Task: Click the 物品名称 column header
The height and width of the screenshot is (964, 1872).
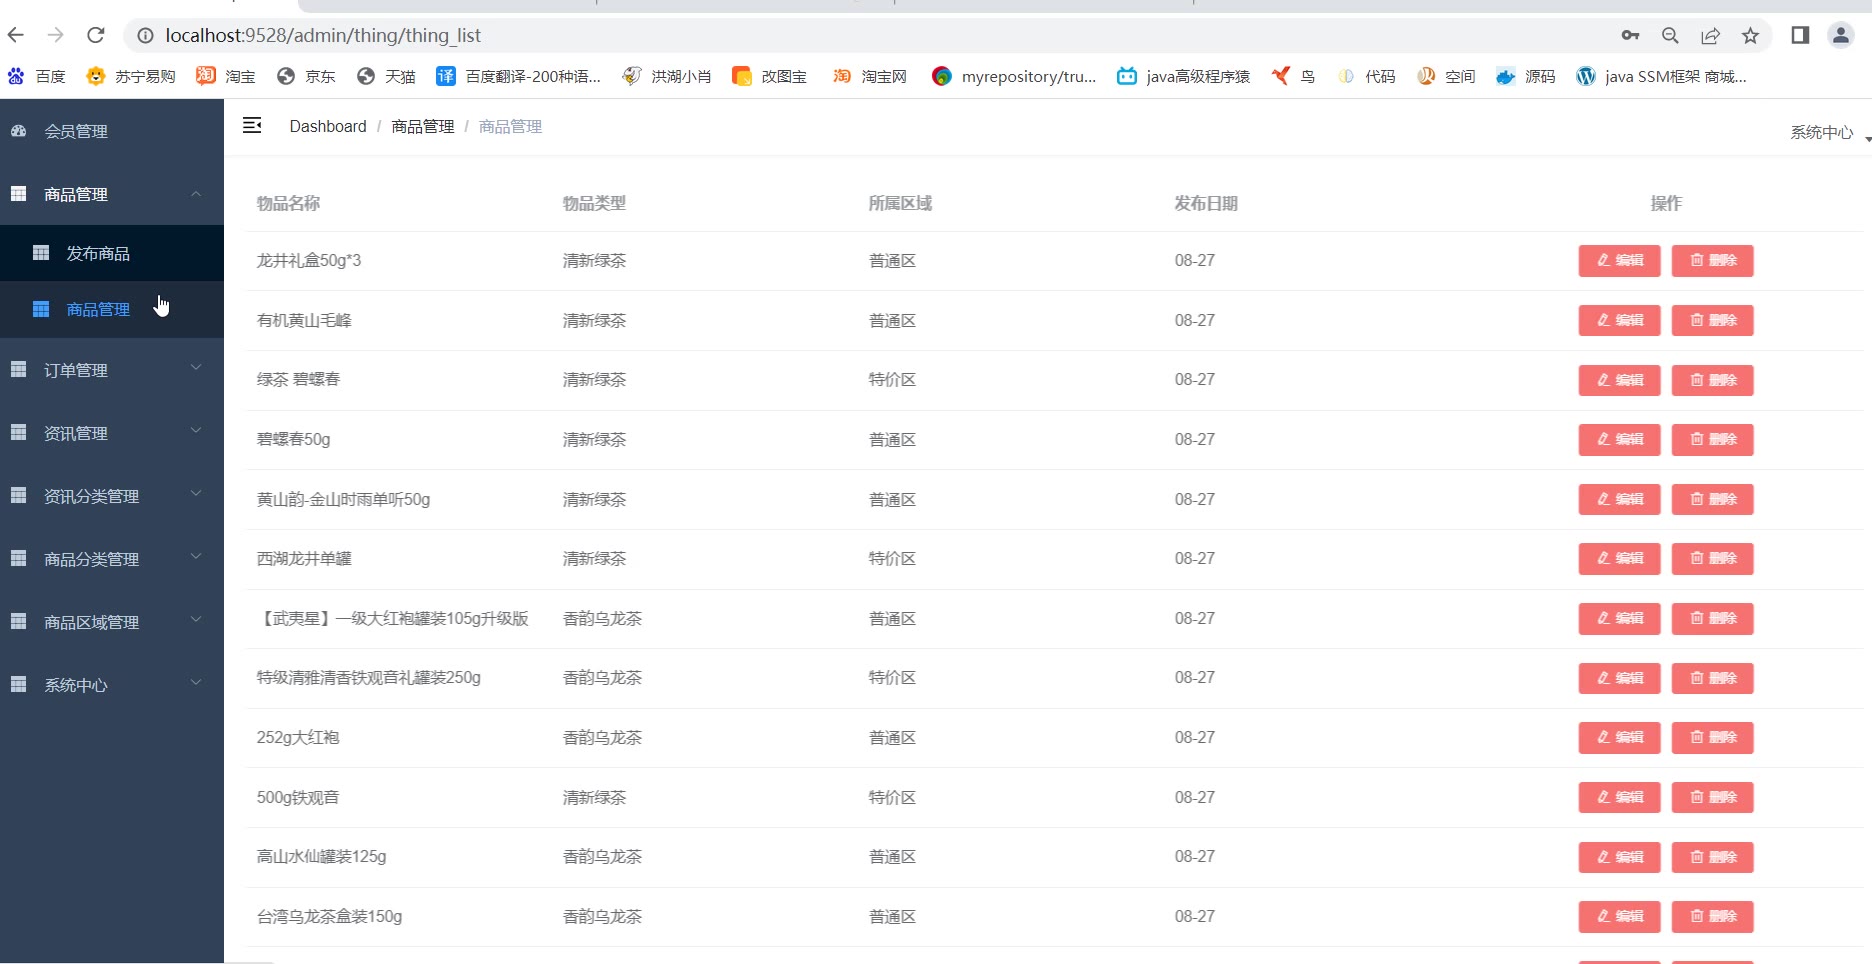Action: [288, 203]
